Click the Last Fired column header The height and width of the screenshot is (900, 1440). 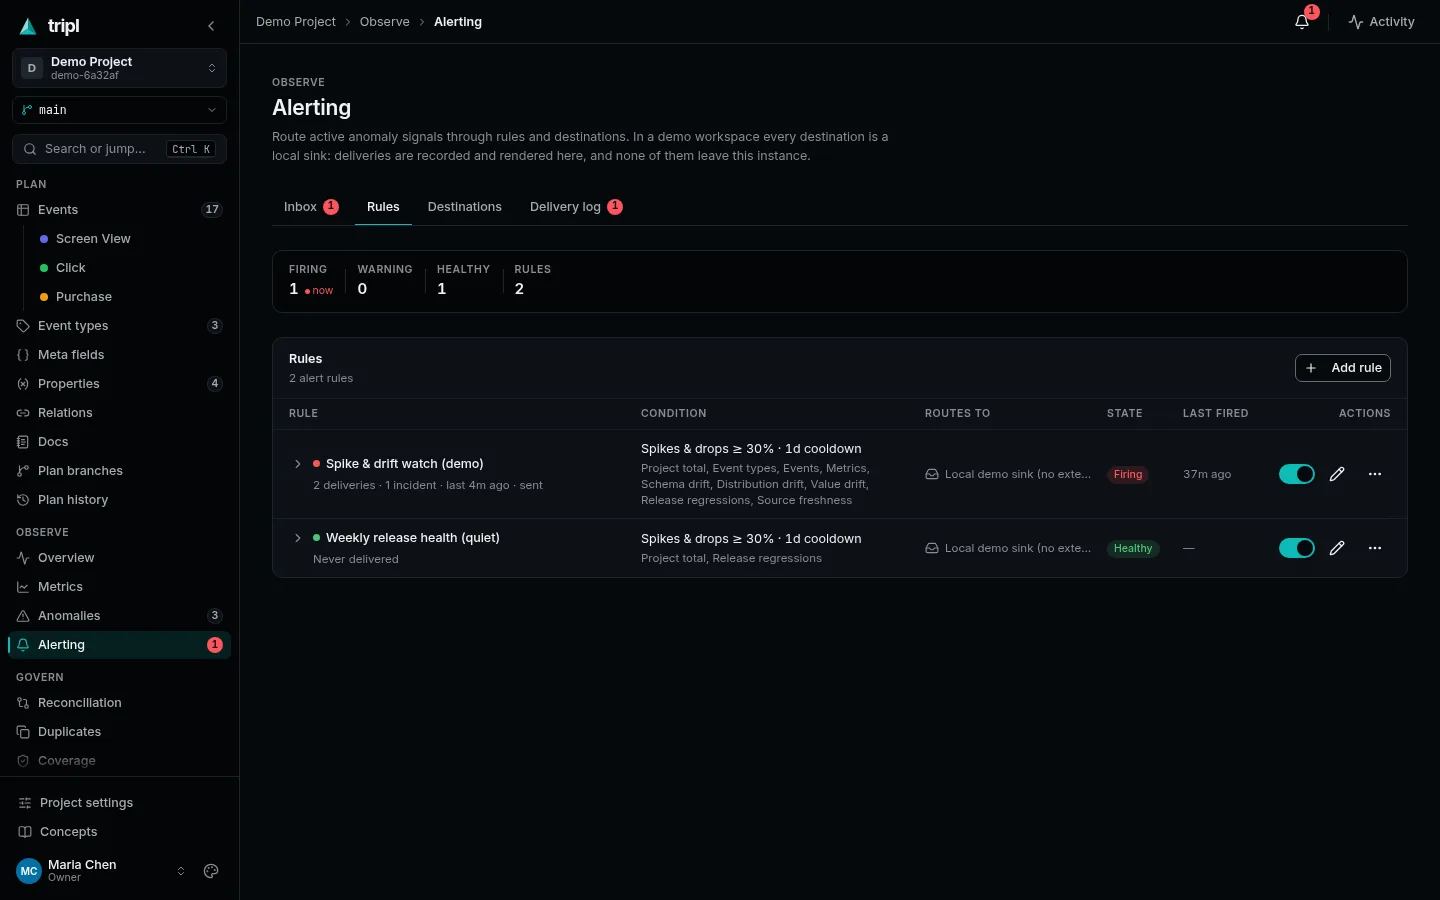[x=1216, y=413]
